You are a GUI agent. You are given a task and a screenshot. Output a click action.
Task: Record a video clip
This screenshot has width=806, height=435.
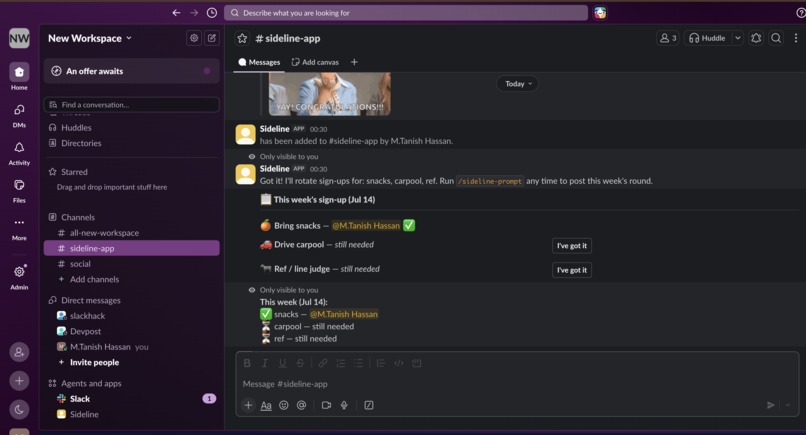326,405
